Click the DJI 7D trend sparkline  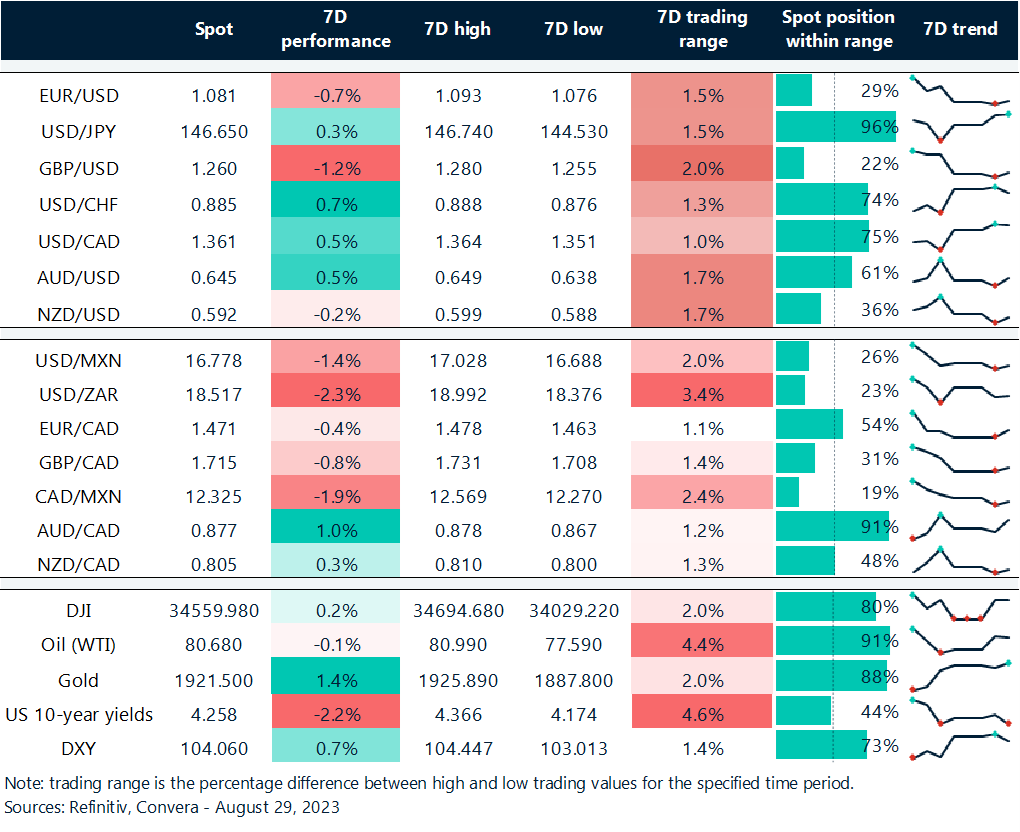coord(960,607)
